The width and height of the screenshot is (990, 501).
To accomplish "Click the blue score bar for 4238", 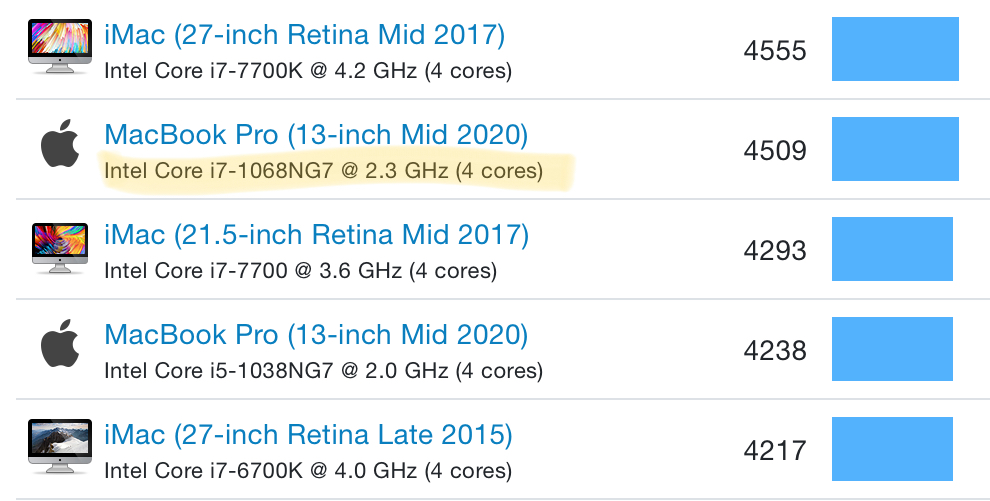I will coord(892,349).
